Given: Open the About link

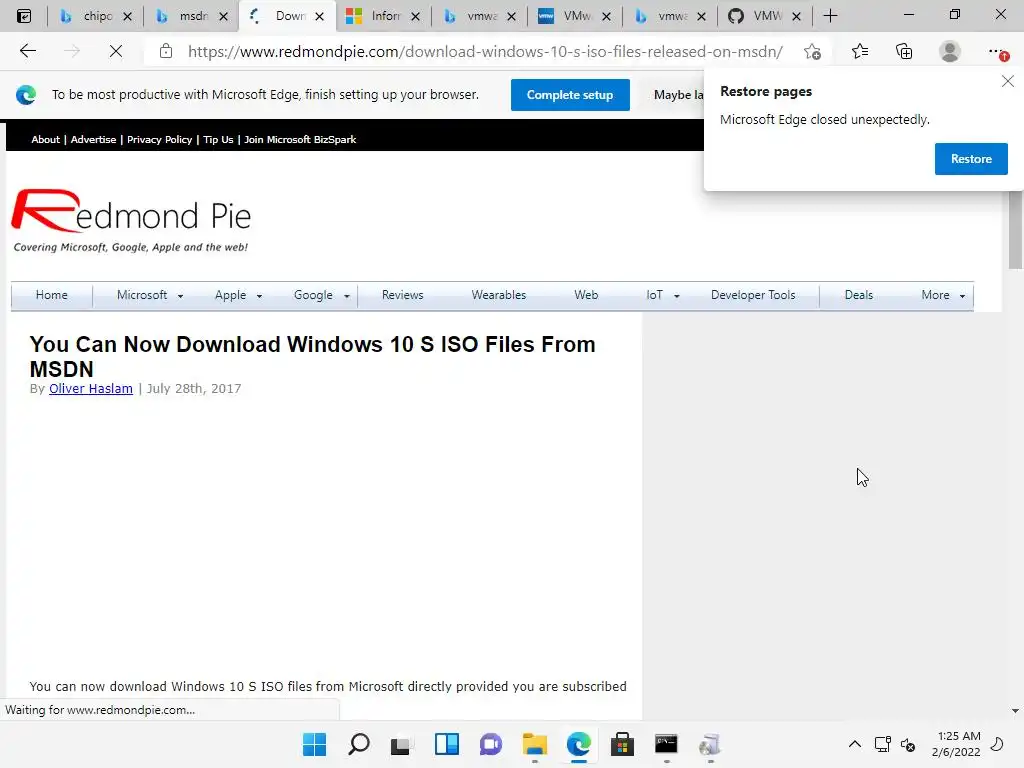Looking at the screenshot, I should [x=46, y=139].
